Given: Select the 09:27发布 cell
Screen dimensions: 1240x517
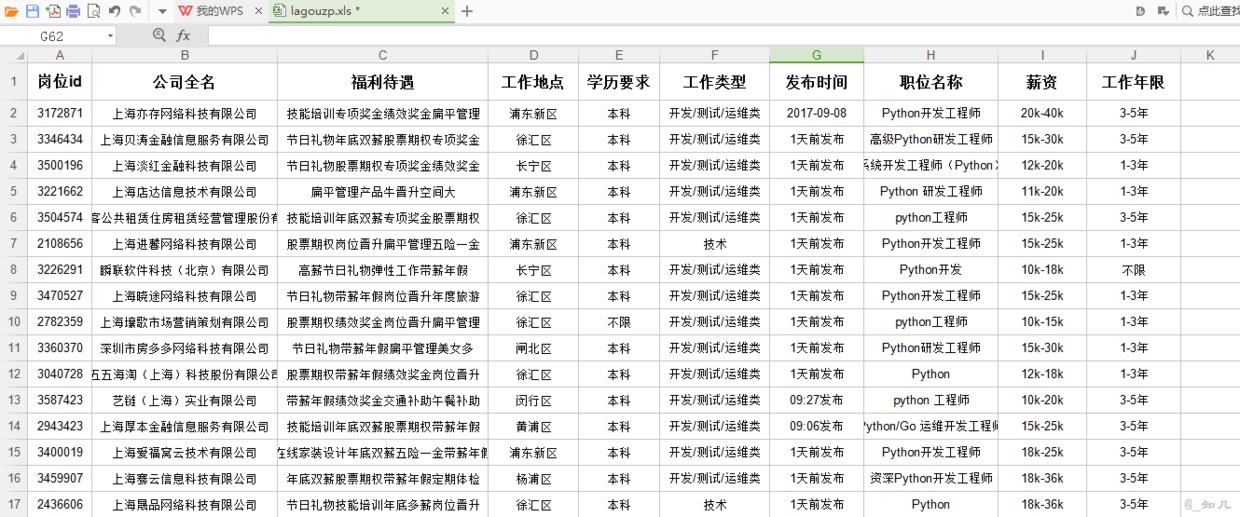Looking at the screenshot, I should coord(817,400).
